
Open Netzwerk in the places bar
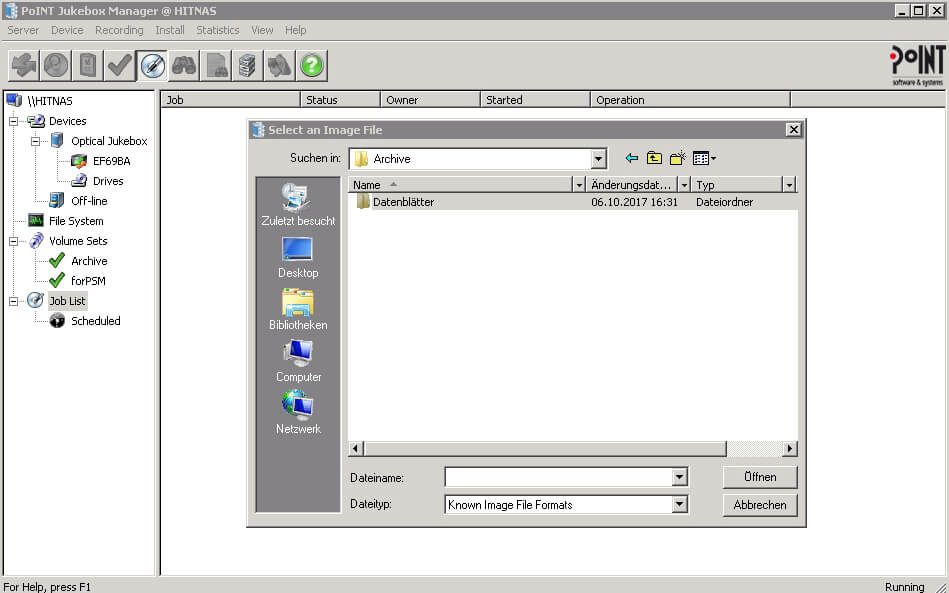pos(298,413)
